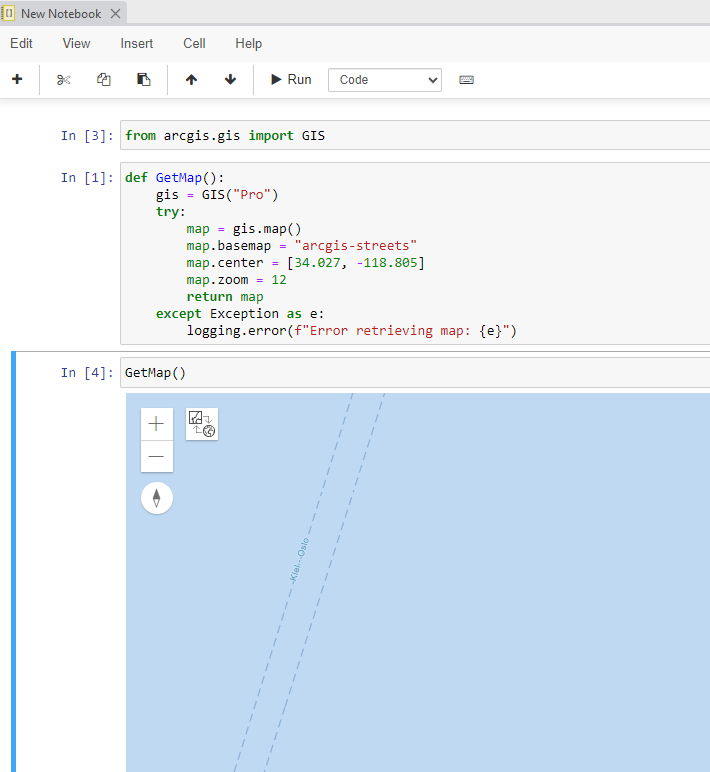Screen dimensions: 710x772
Task: Zoom out on the map widget
Action: 157,456
